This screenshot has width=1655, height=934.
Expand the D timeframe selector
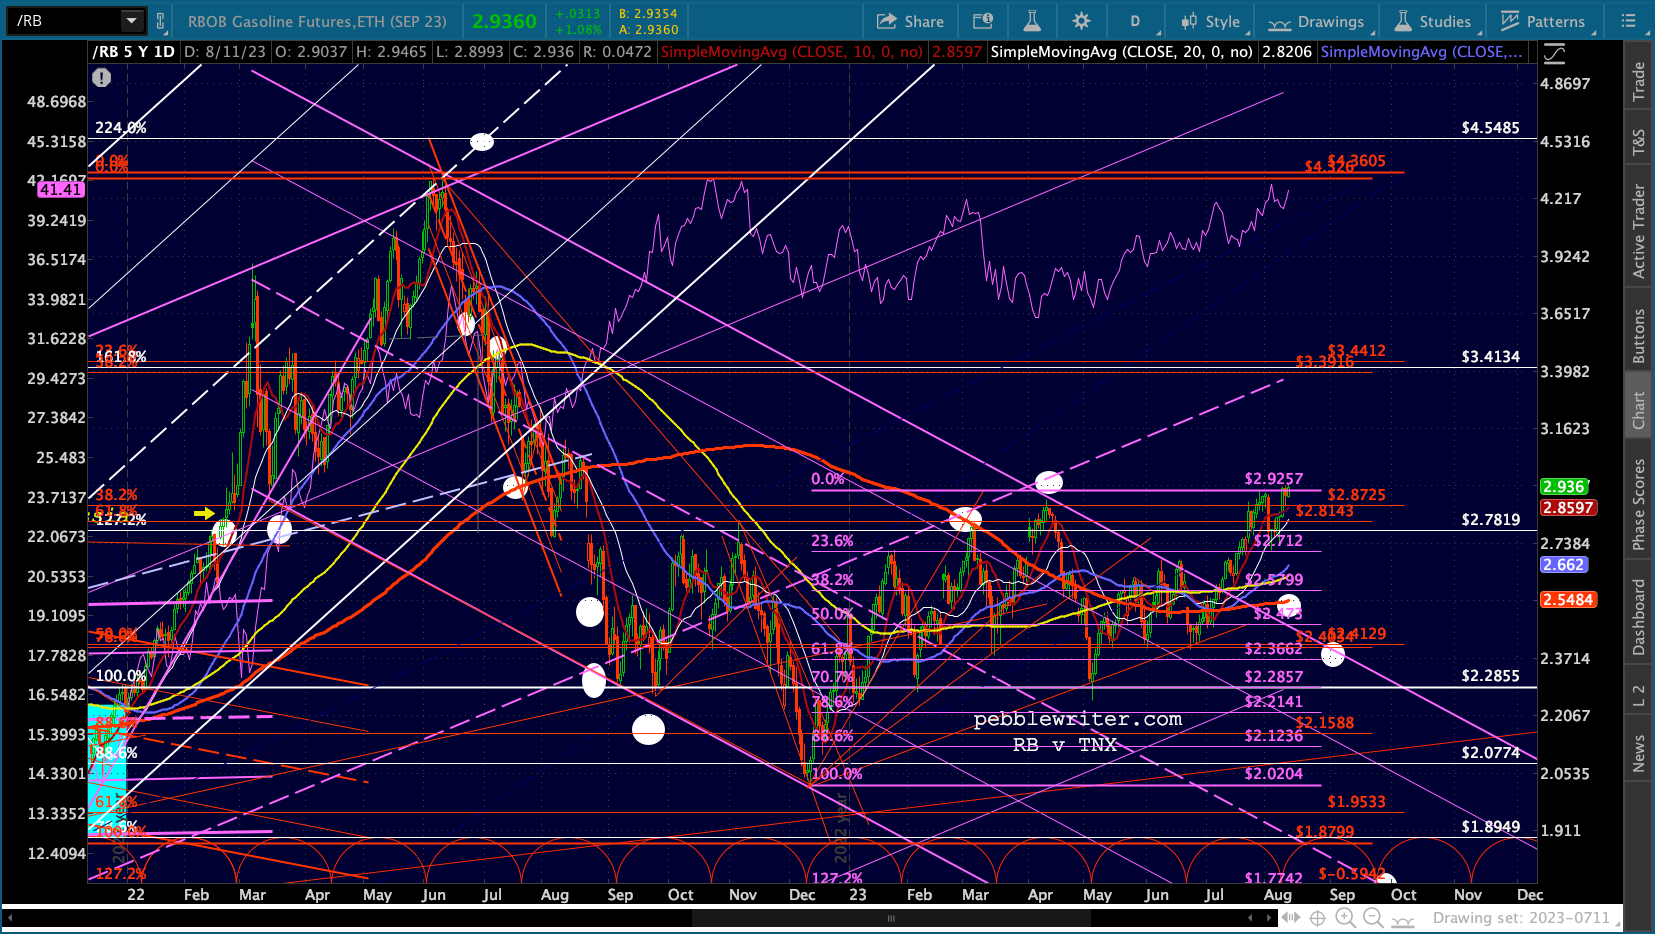click(x=1135, y=21)
